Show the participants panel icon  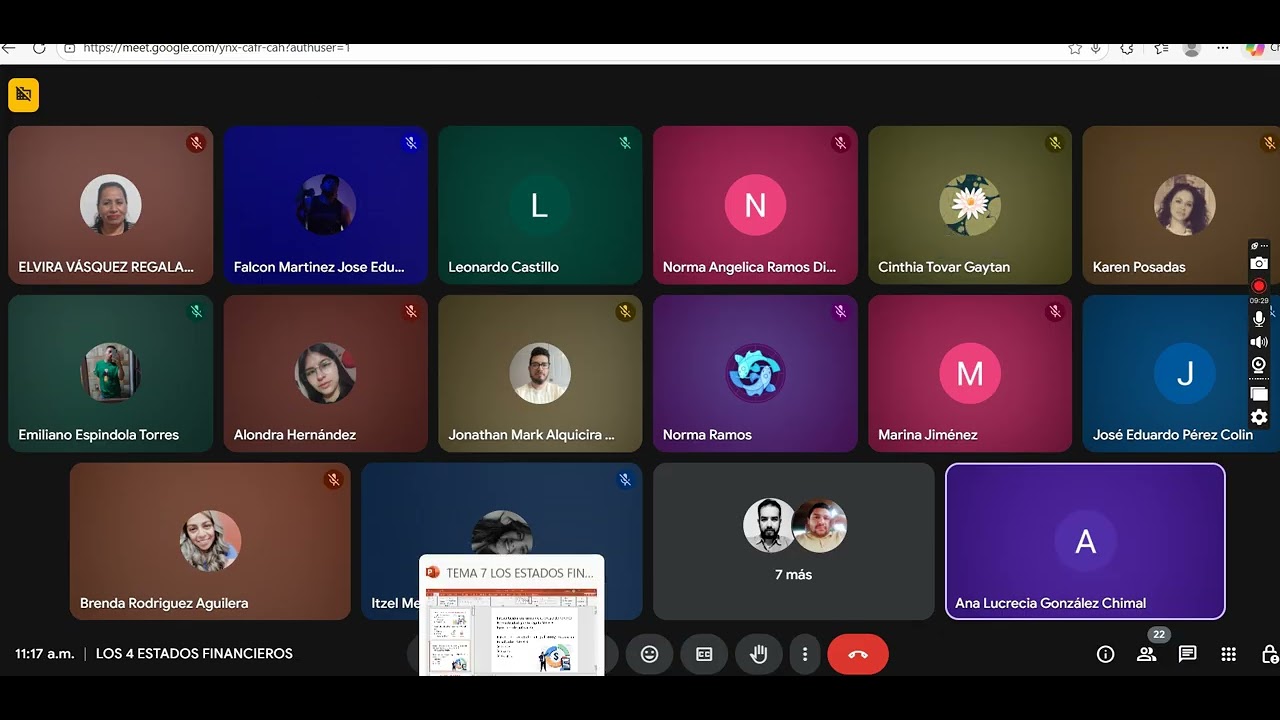[1146, 654]
